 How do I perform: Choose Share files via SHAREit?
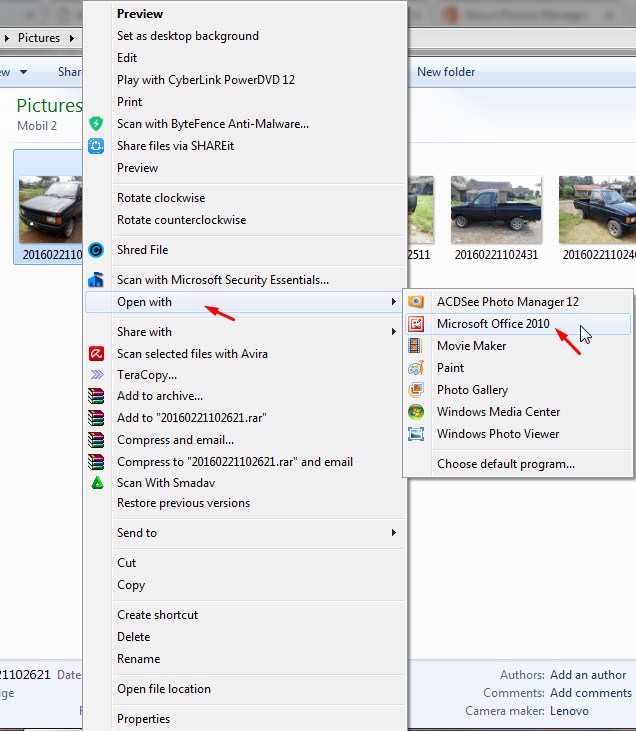coord(175,146)
